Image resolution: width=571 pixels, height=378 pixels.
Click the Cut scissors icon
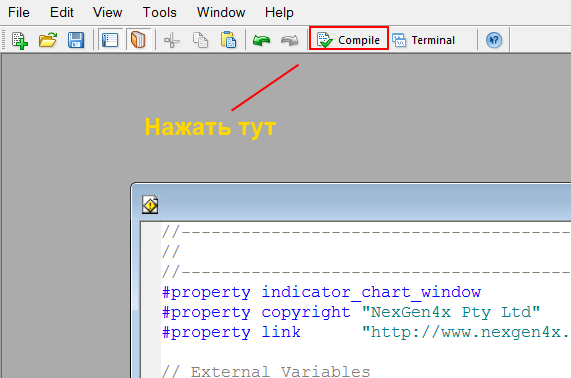point(172,40)
